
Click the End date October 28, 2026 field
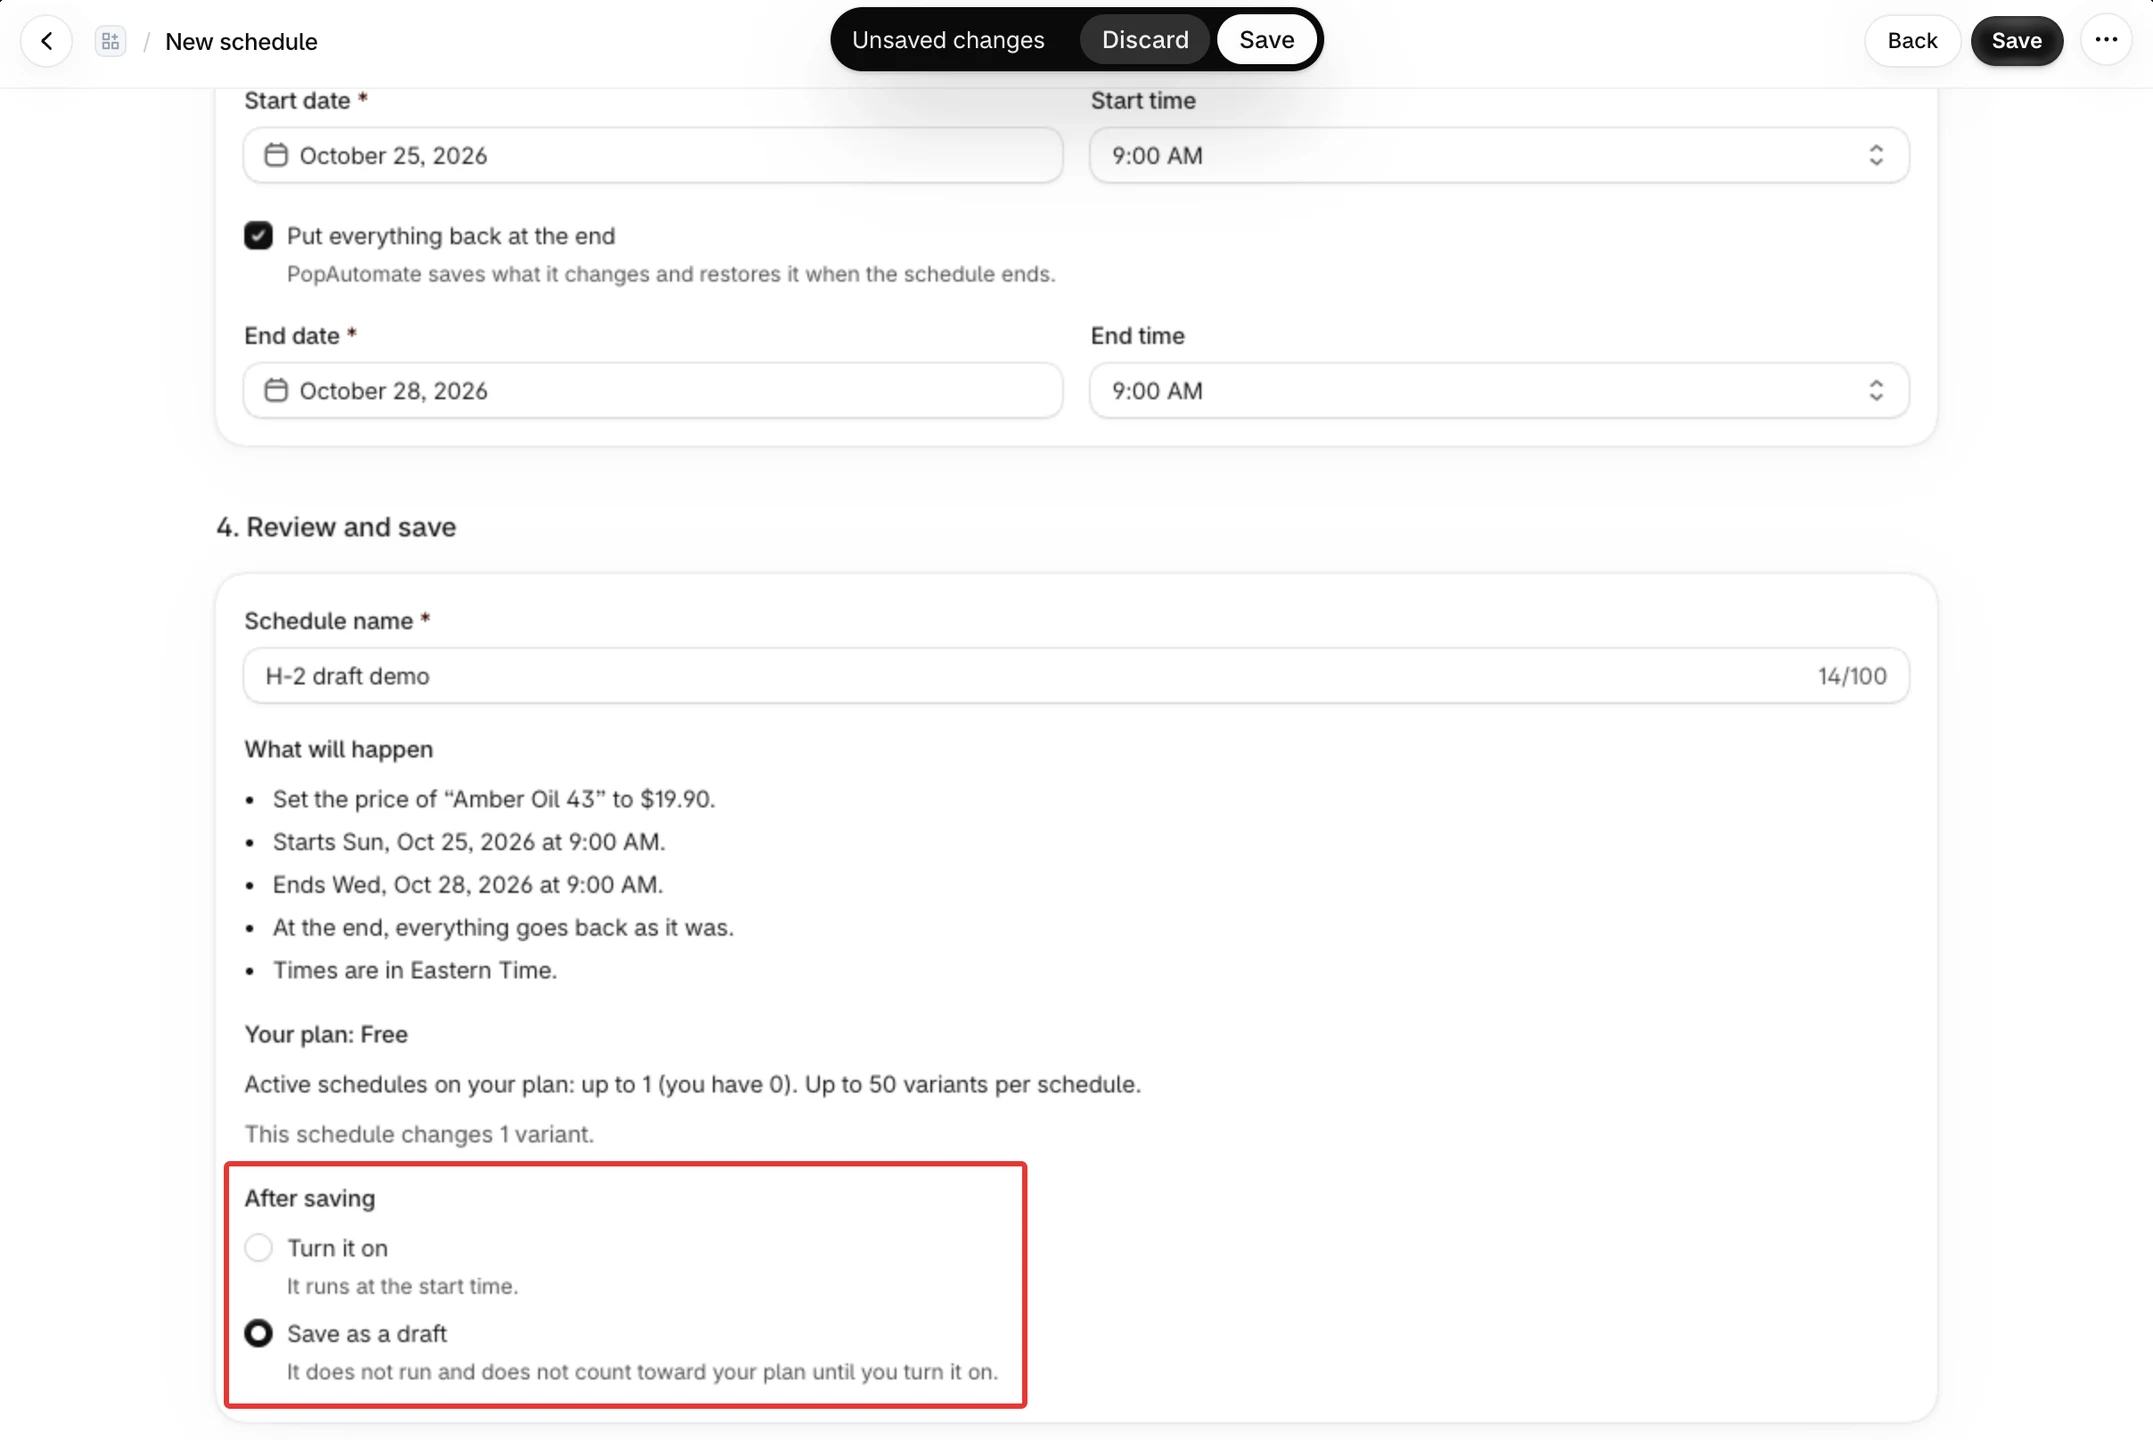pyautogui.click(x=653, y=390)
